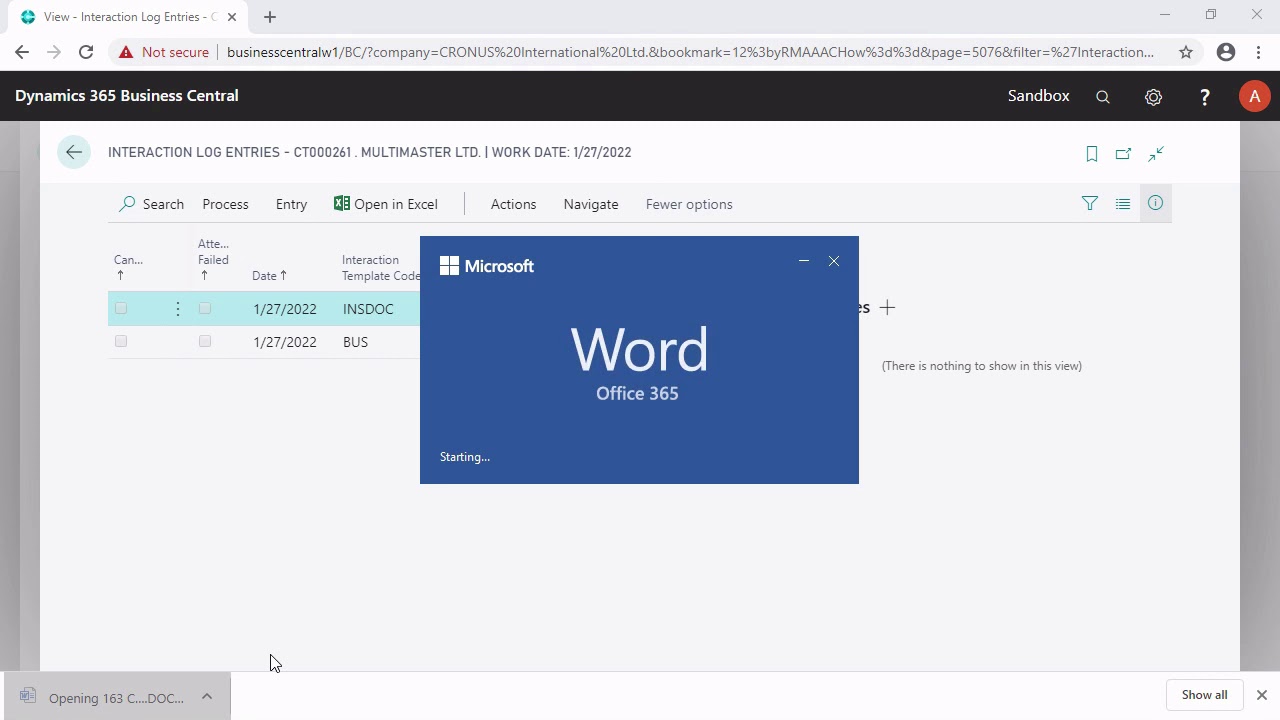Click the Sandbox environment label

click(1038, 96)
